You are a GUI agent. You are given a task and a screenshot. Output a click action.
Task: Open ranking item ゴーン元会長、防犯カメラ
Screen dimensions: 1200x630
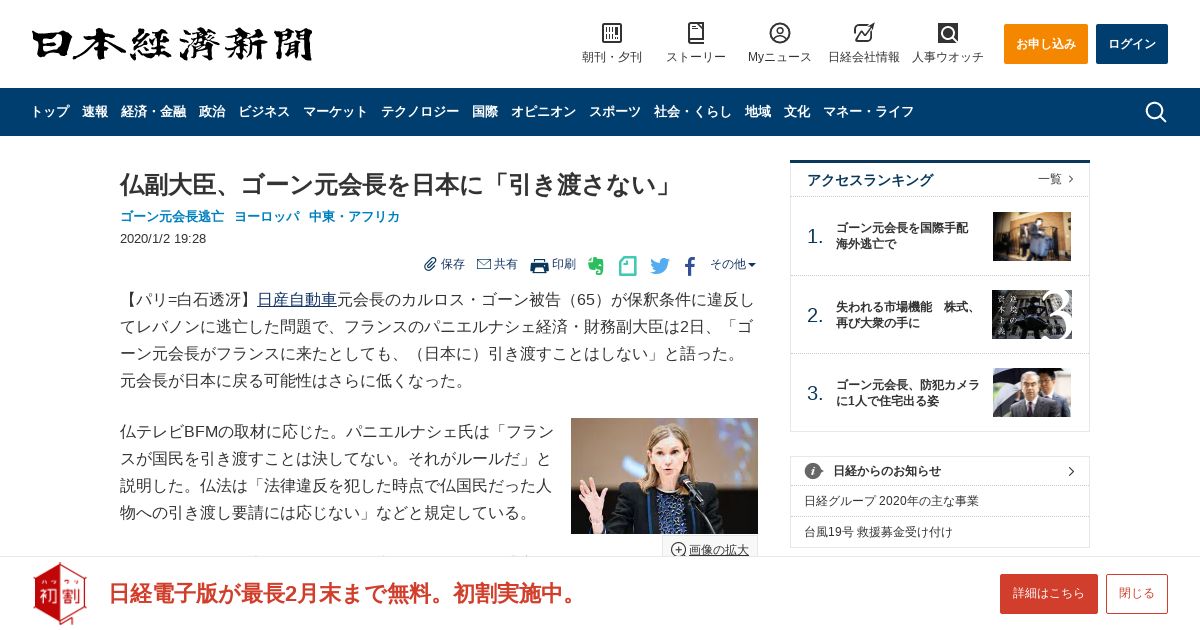(908, 393)
